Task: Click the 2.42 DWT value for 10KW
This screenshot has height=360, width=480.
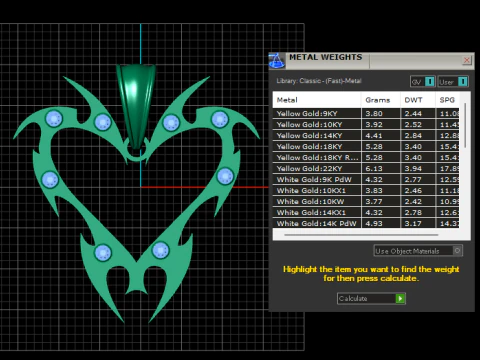Action: click(413, 201)
